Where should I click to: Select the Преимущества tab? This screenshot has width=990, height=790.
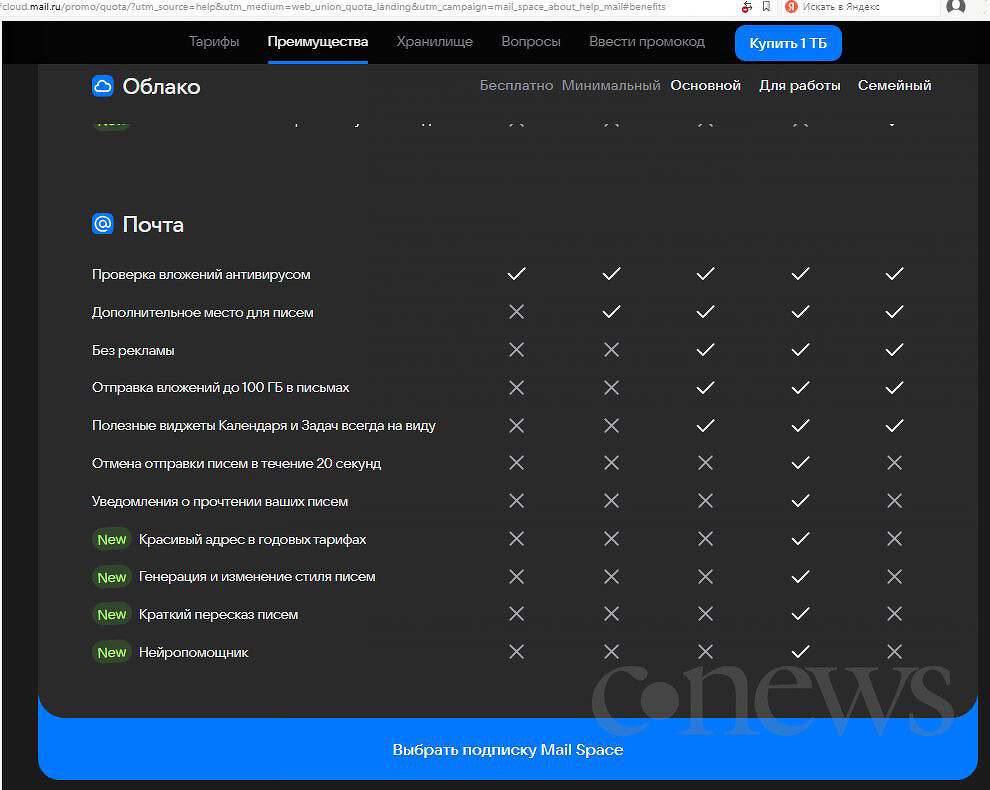pyautogui.click(x=318, y=42)
